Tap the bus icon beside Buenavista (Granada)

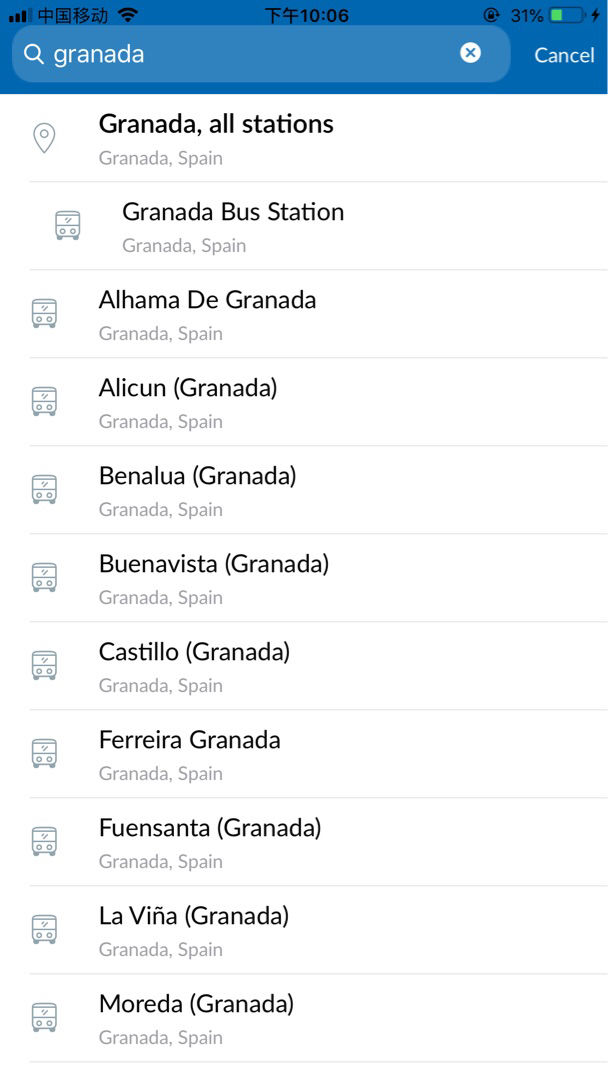pos(44,578)
